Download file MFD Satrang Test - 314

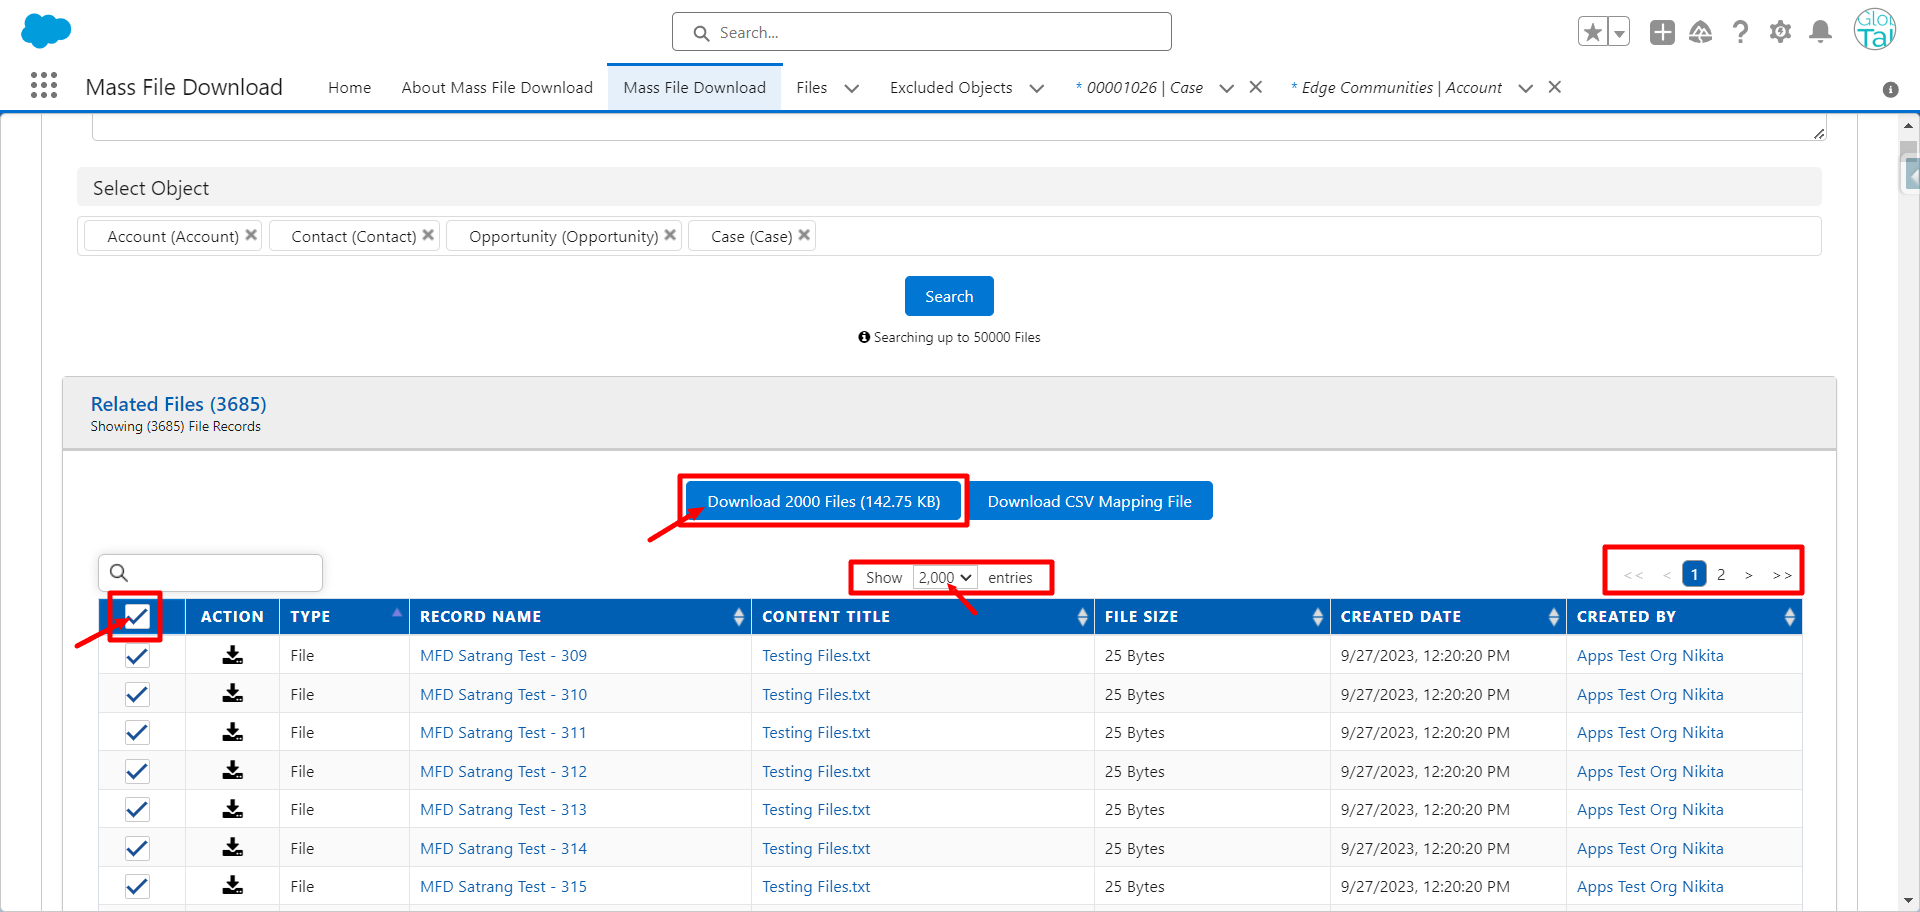point(233,847)
